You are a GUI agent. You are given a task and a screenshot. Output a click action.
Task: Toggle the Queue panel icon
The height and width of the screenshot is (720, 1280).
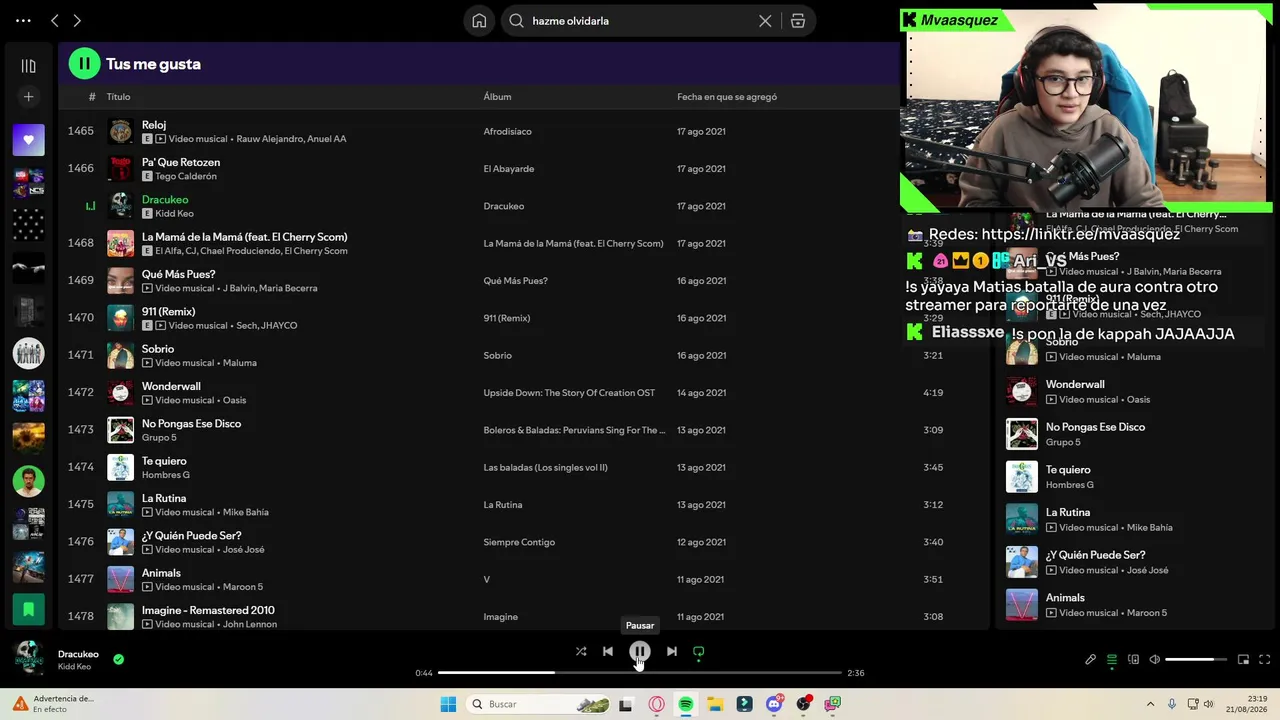pyautogui.click(x=1112, y=660)
